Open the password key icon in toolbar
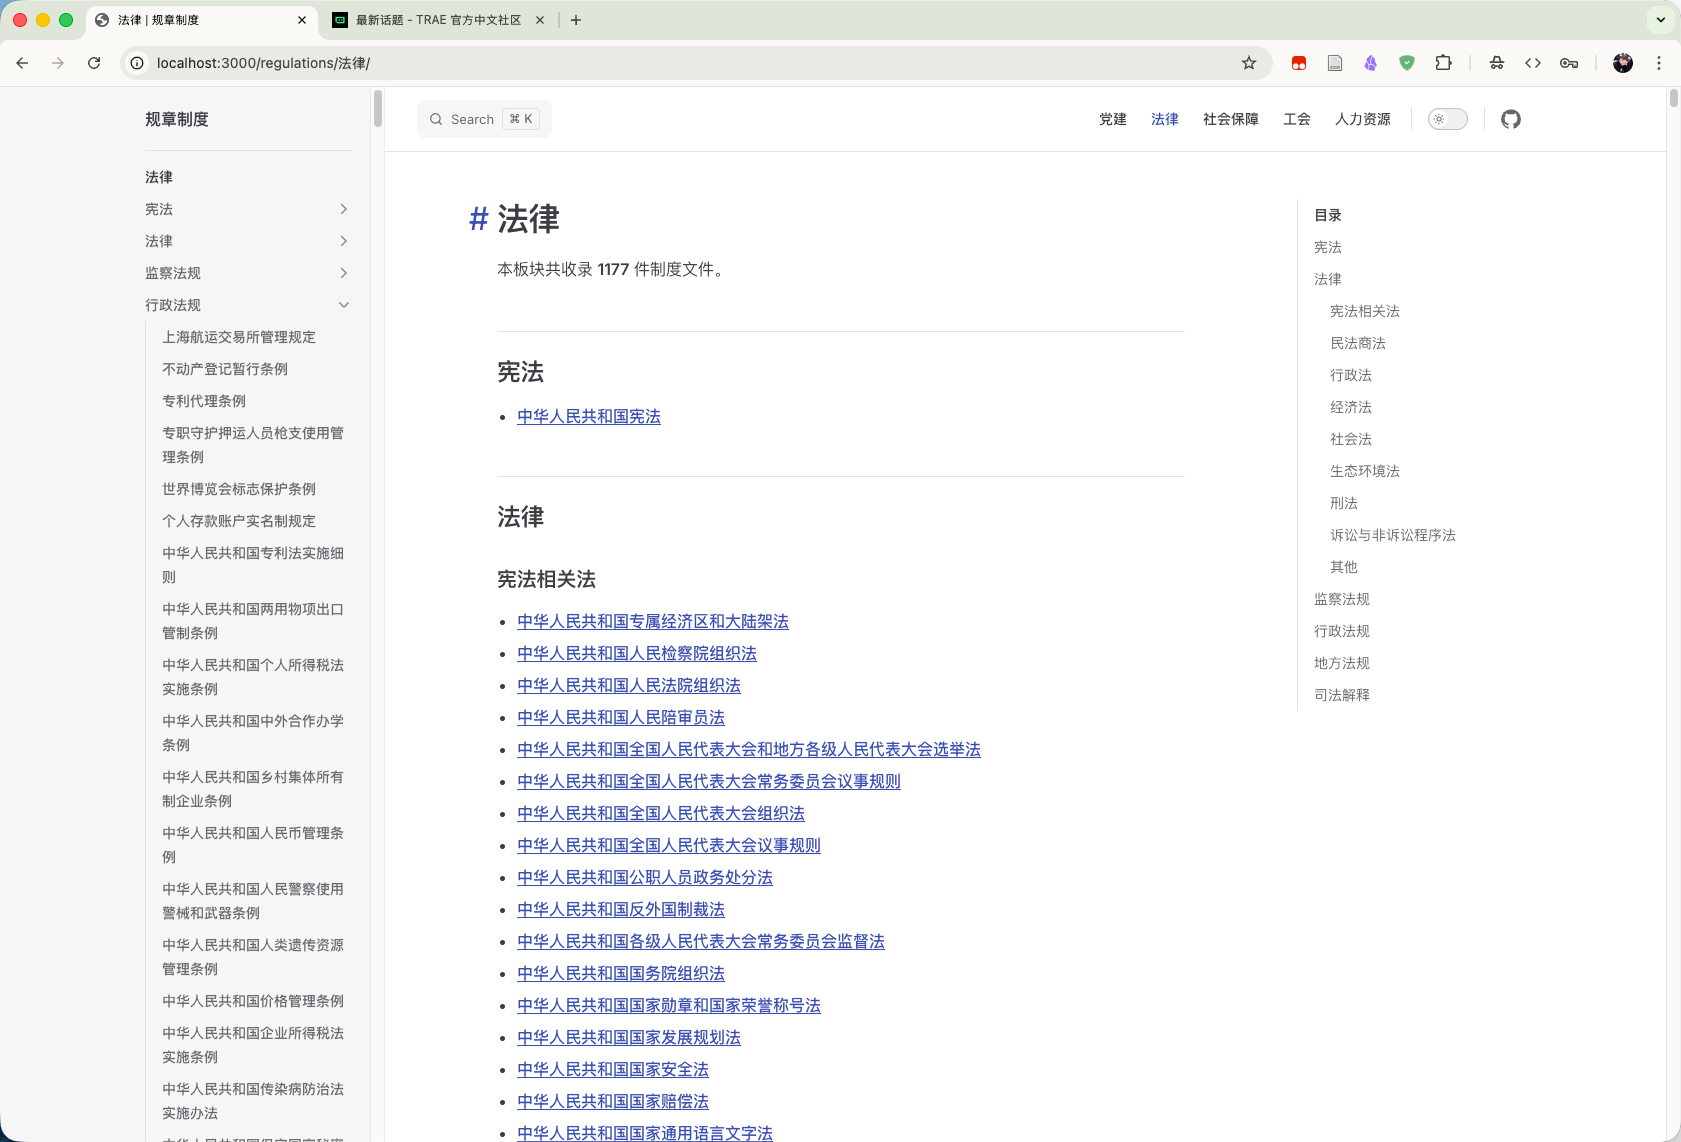 pyautogui.click(x=1569, y=63)
